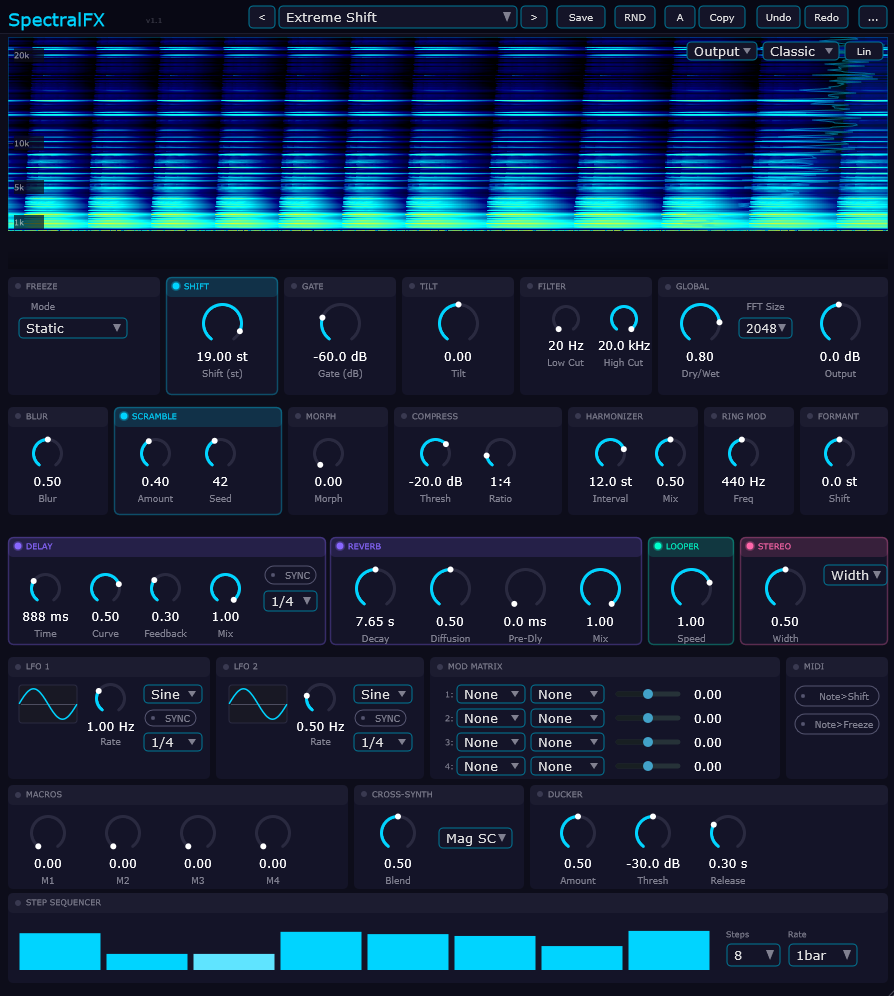This screenshot has height=996, width=894.
Task: Click the A compare slot button
Action: 680,17
